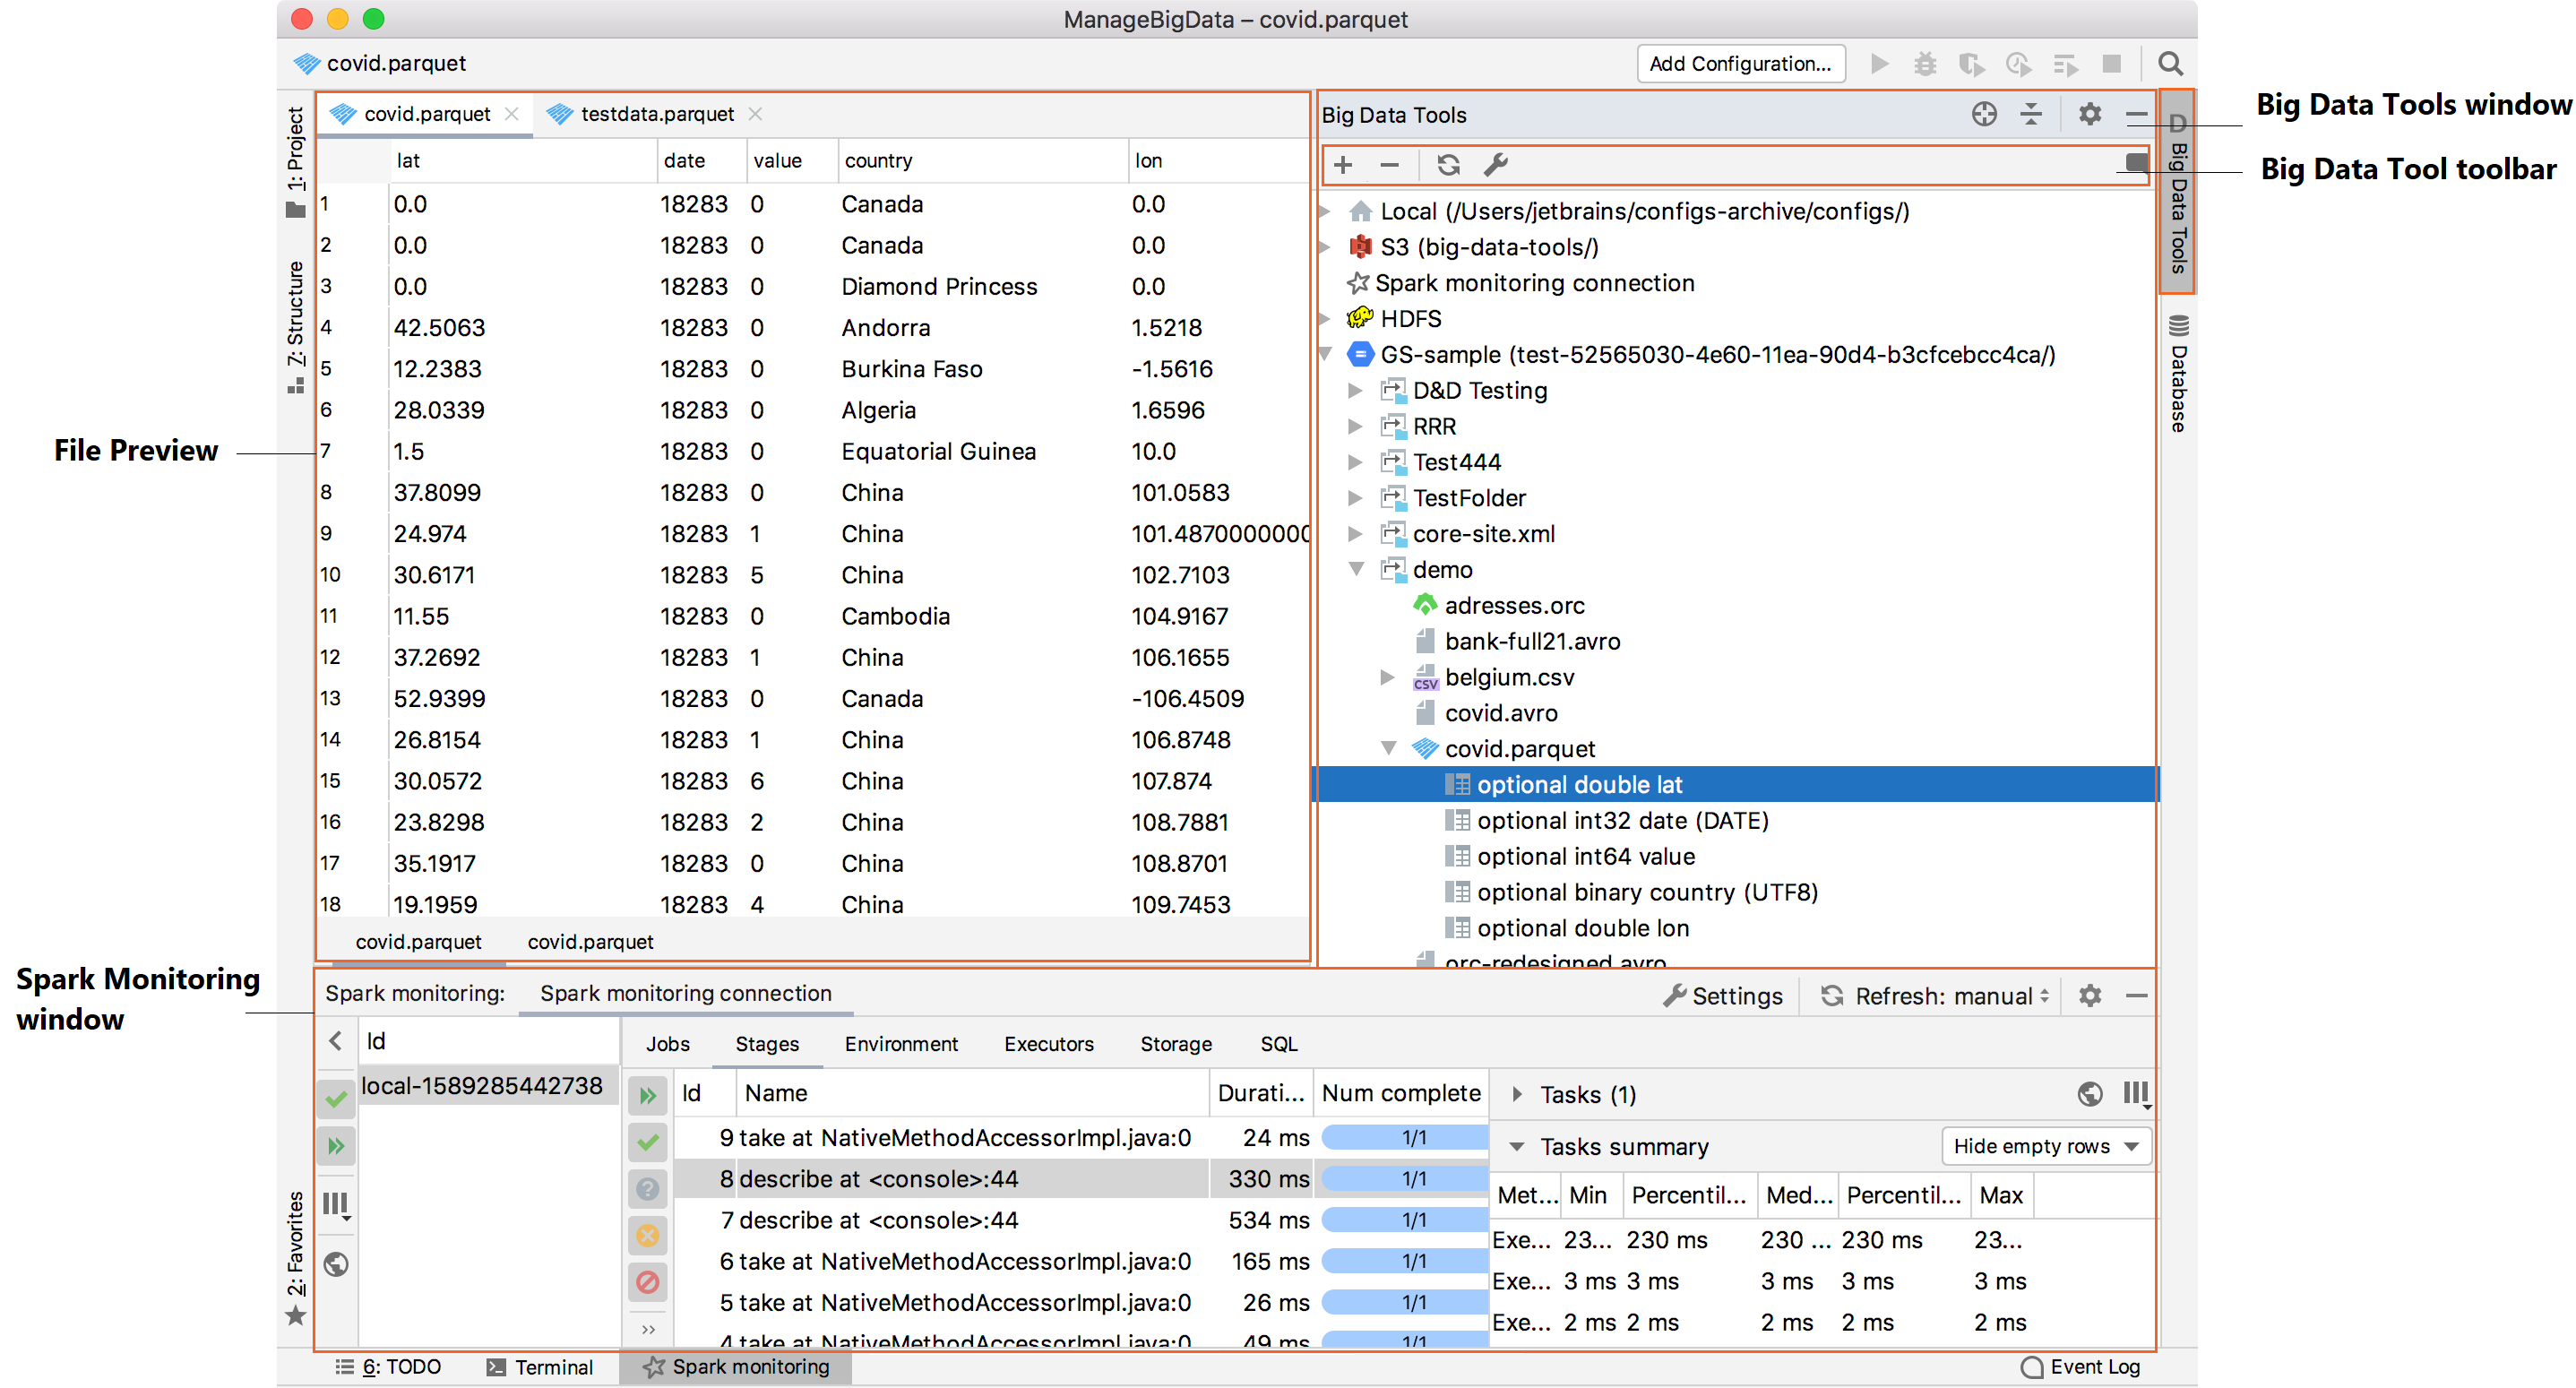Switch to the Jobs tab
The width and height of the screenshot is (2576, 1388).
point(667,1043)
